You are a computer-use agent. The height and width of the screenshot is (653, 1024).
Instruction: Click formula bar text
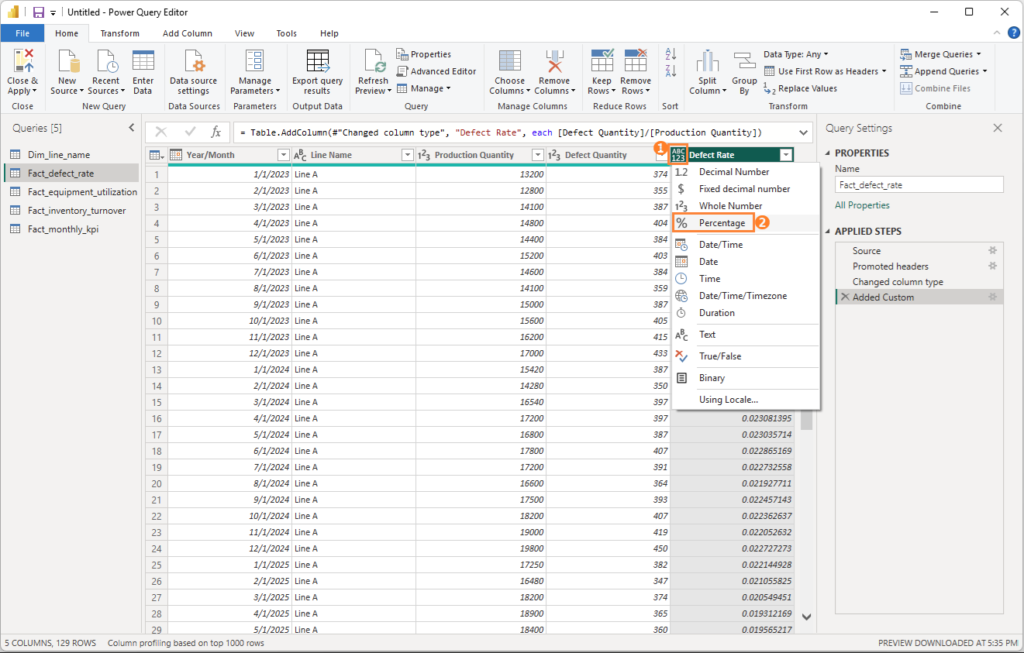click(501, 133)
